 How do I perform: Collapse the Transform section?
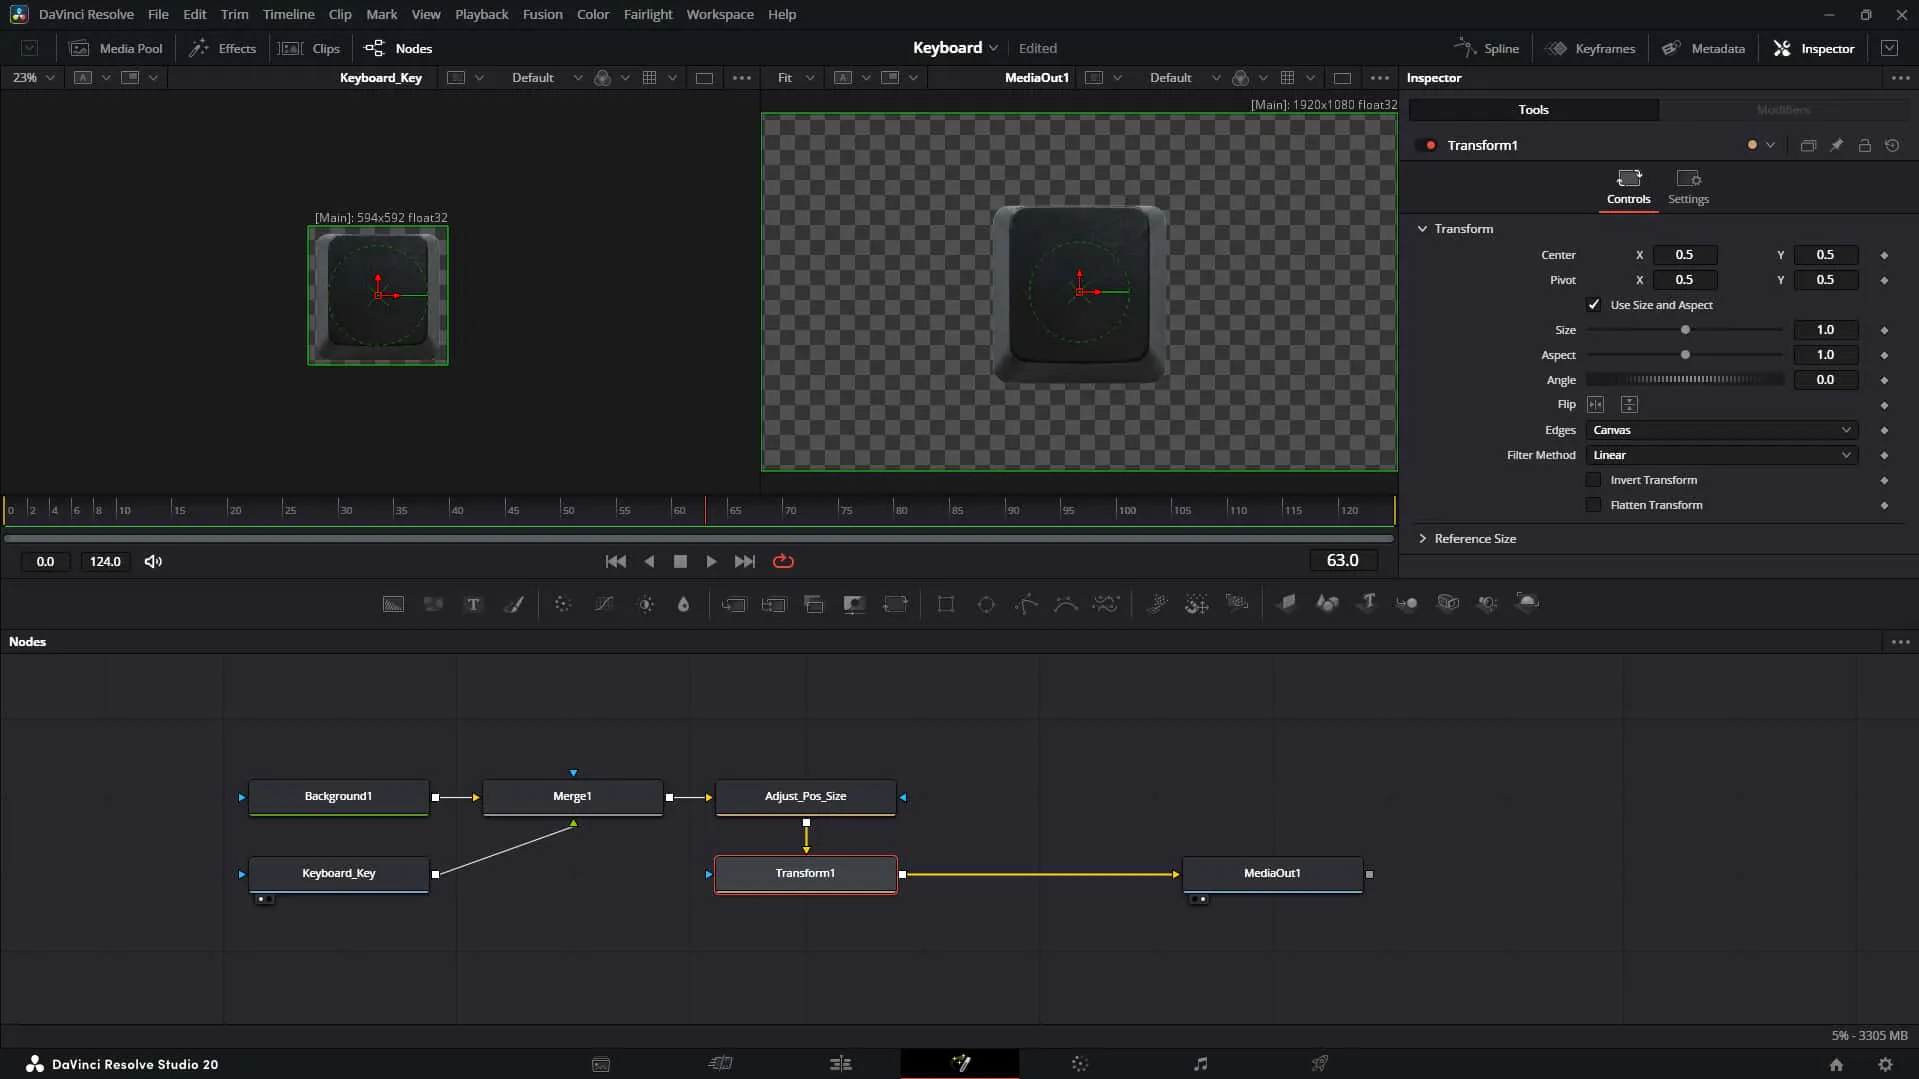1422,229
